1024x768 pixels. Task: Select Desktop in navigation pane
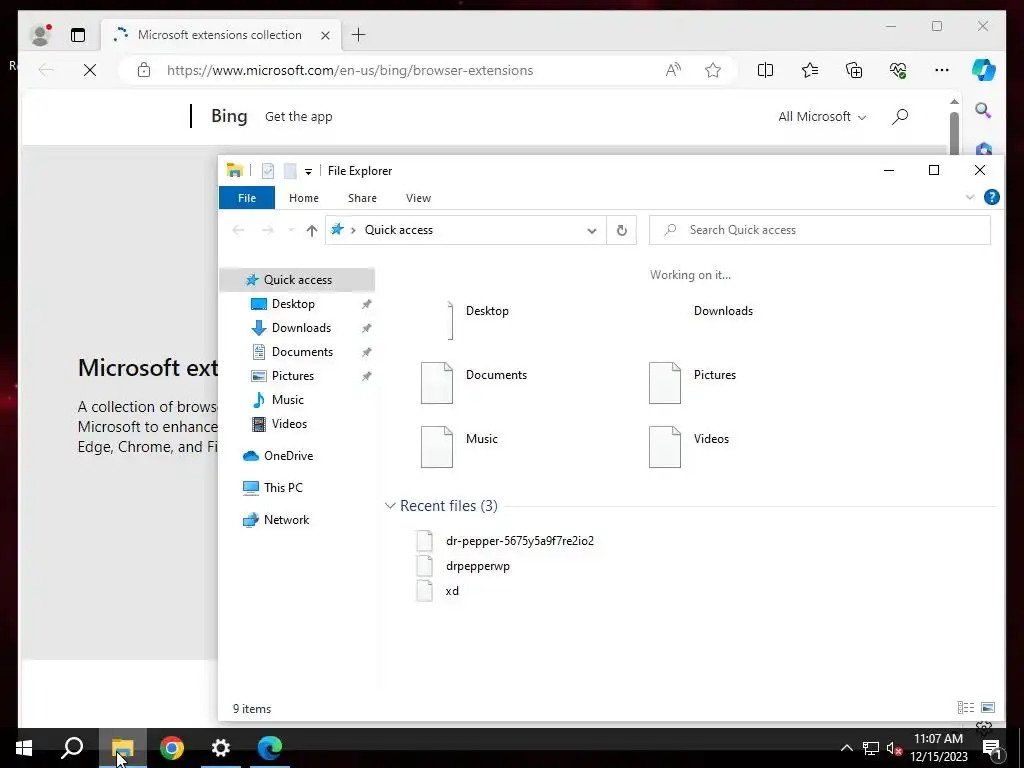pyautogui.click(x=293, y=304)
